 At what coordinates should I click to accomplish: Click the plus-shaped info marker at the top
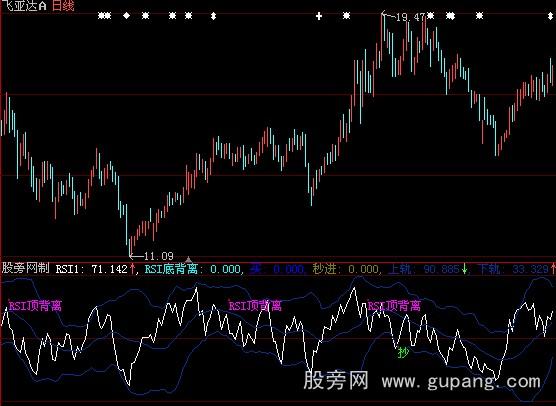tap(319, 16)
